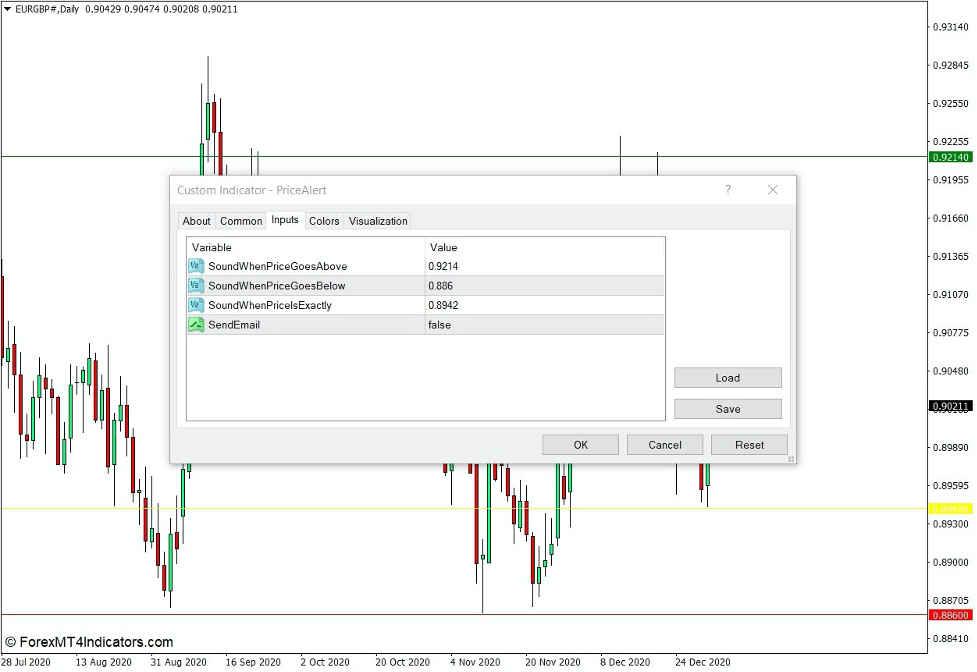Save current inputs using the Save button

click(x=727, y=408)
